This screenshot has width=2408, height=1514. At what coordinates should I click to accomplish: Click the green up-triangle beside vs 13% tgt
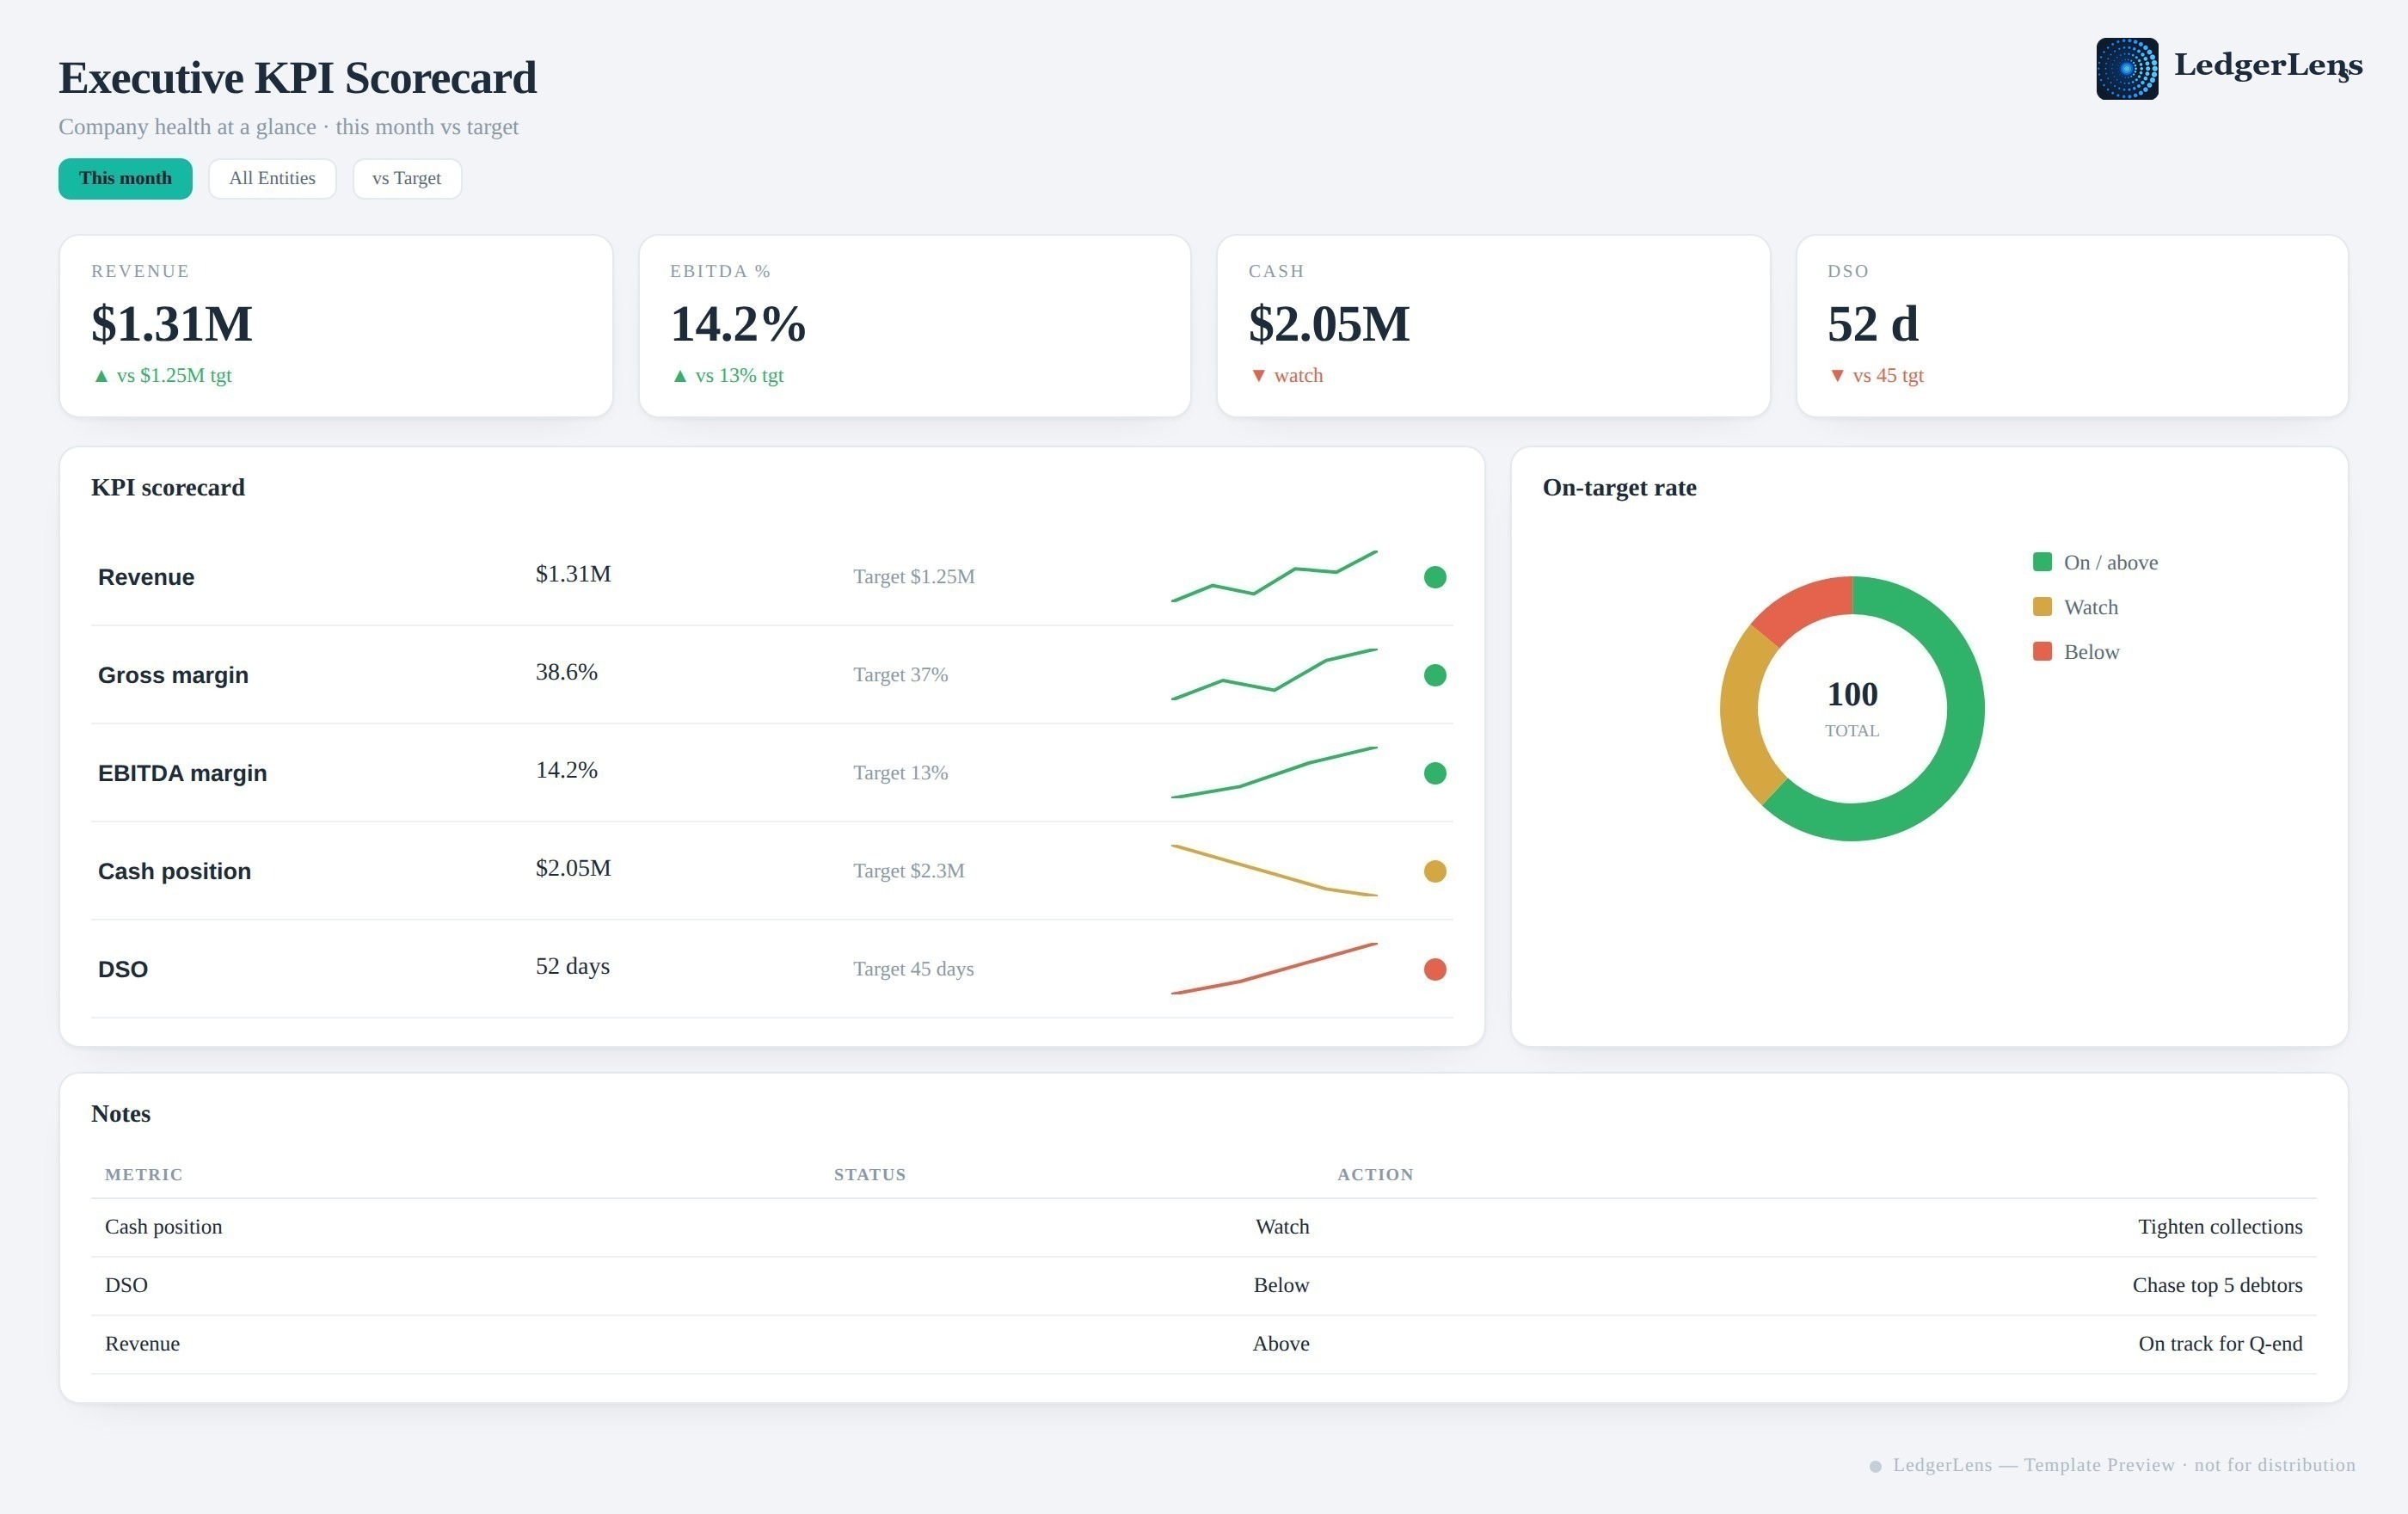(680, 376)
